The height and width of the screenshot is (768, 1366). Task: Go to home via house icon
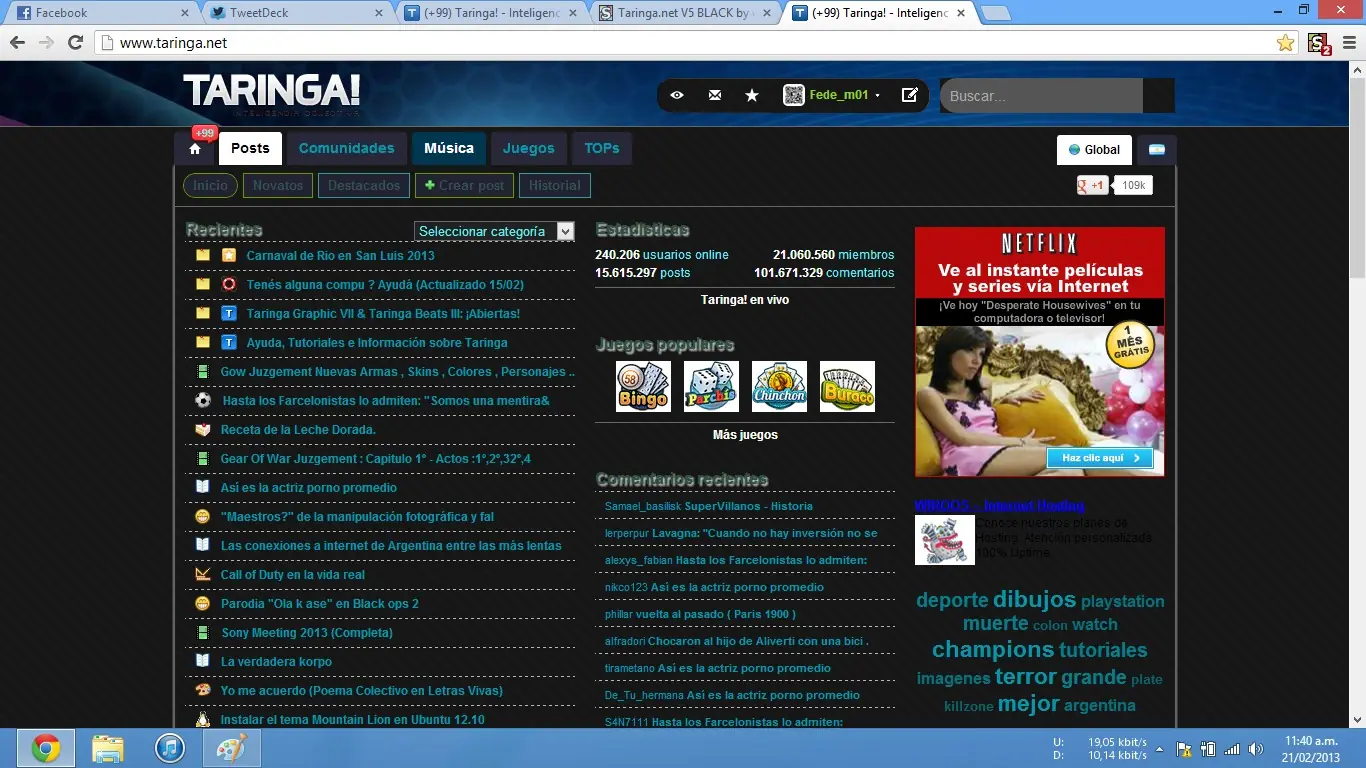click(x=195, y=149)
